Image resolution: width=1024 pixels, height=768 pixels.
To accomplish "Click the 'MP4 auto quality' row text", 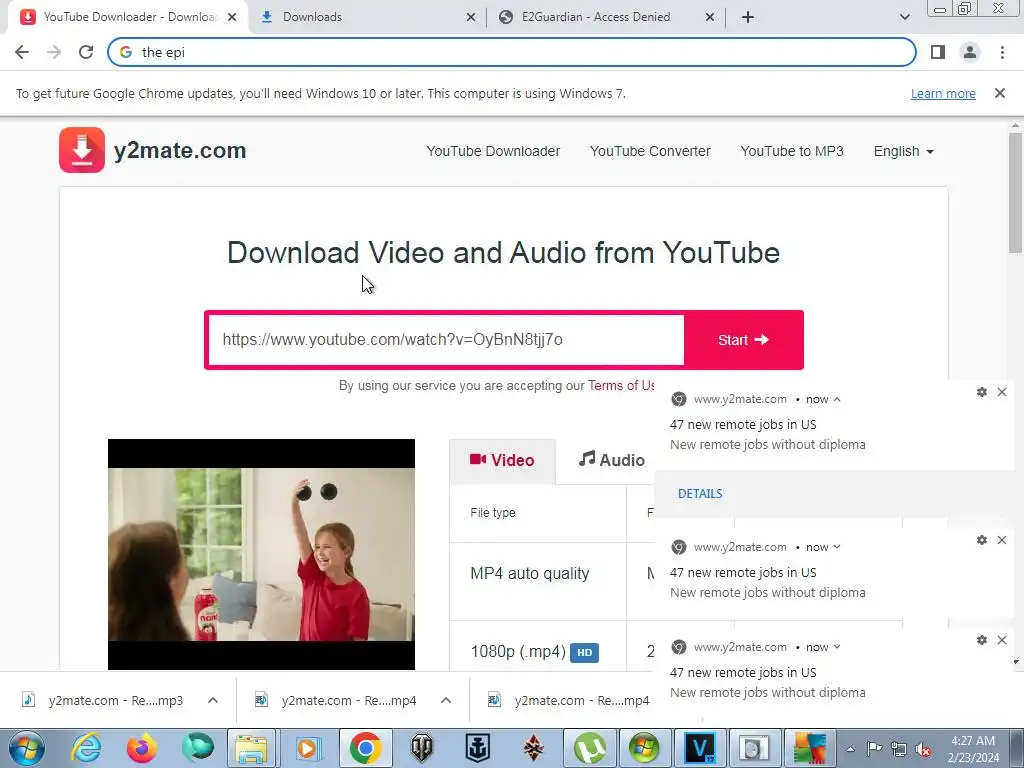I will coord(530,573).
